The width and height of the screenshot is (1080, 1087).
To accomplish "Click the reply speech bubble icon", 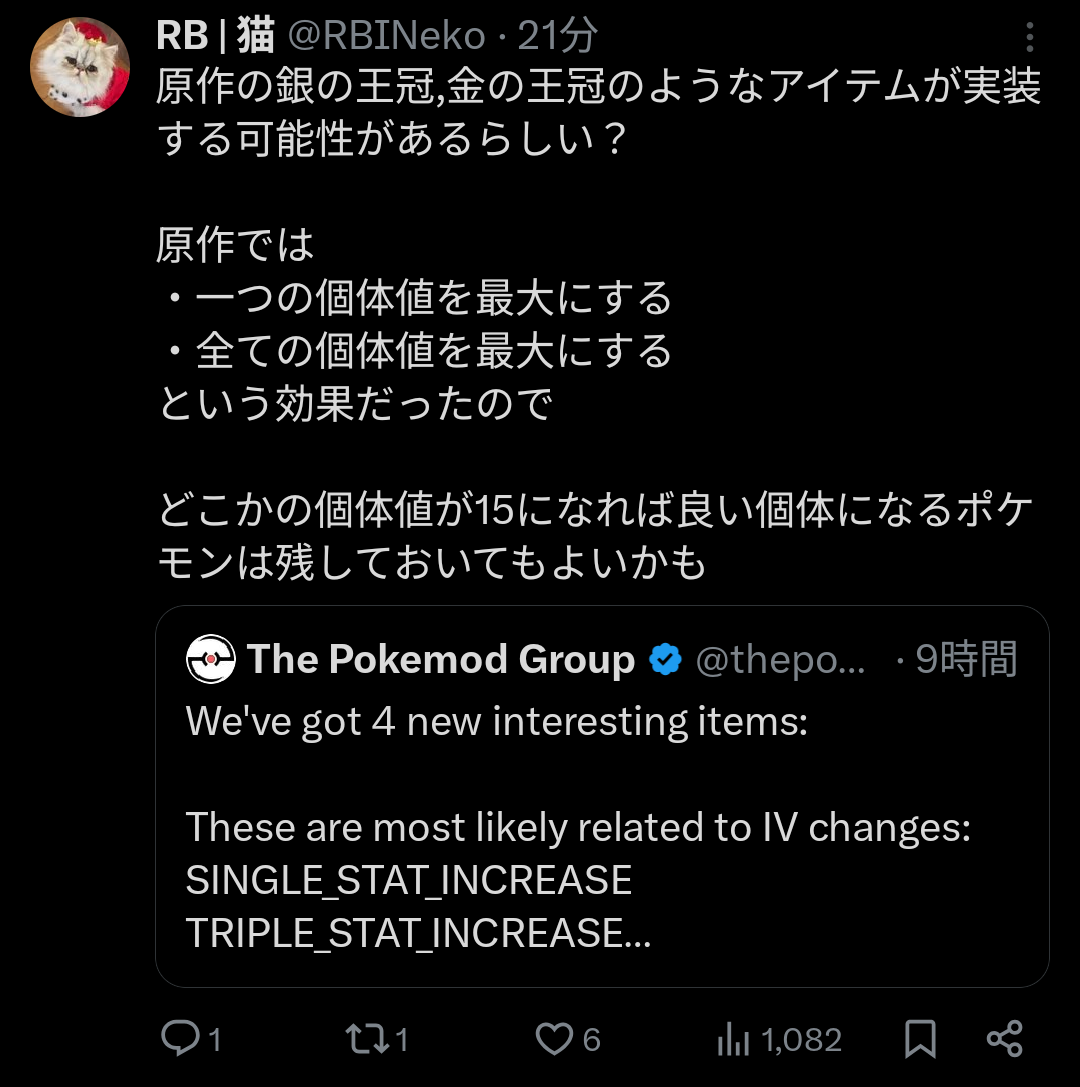I will coord(180,1038).
